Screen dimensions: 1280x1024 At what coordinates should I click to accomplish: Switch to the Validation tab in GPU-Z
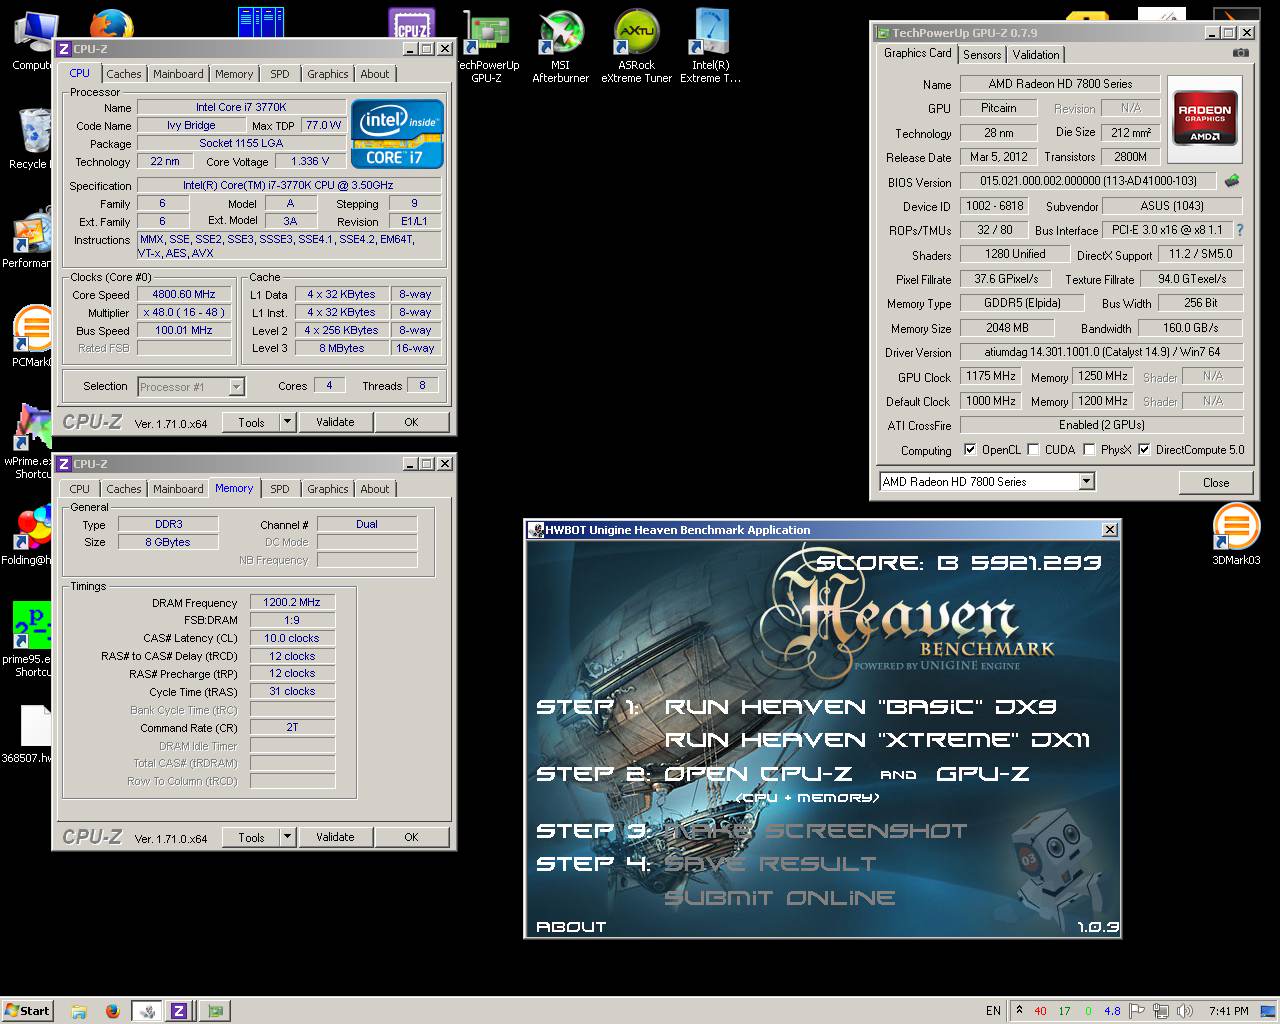1036,55
